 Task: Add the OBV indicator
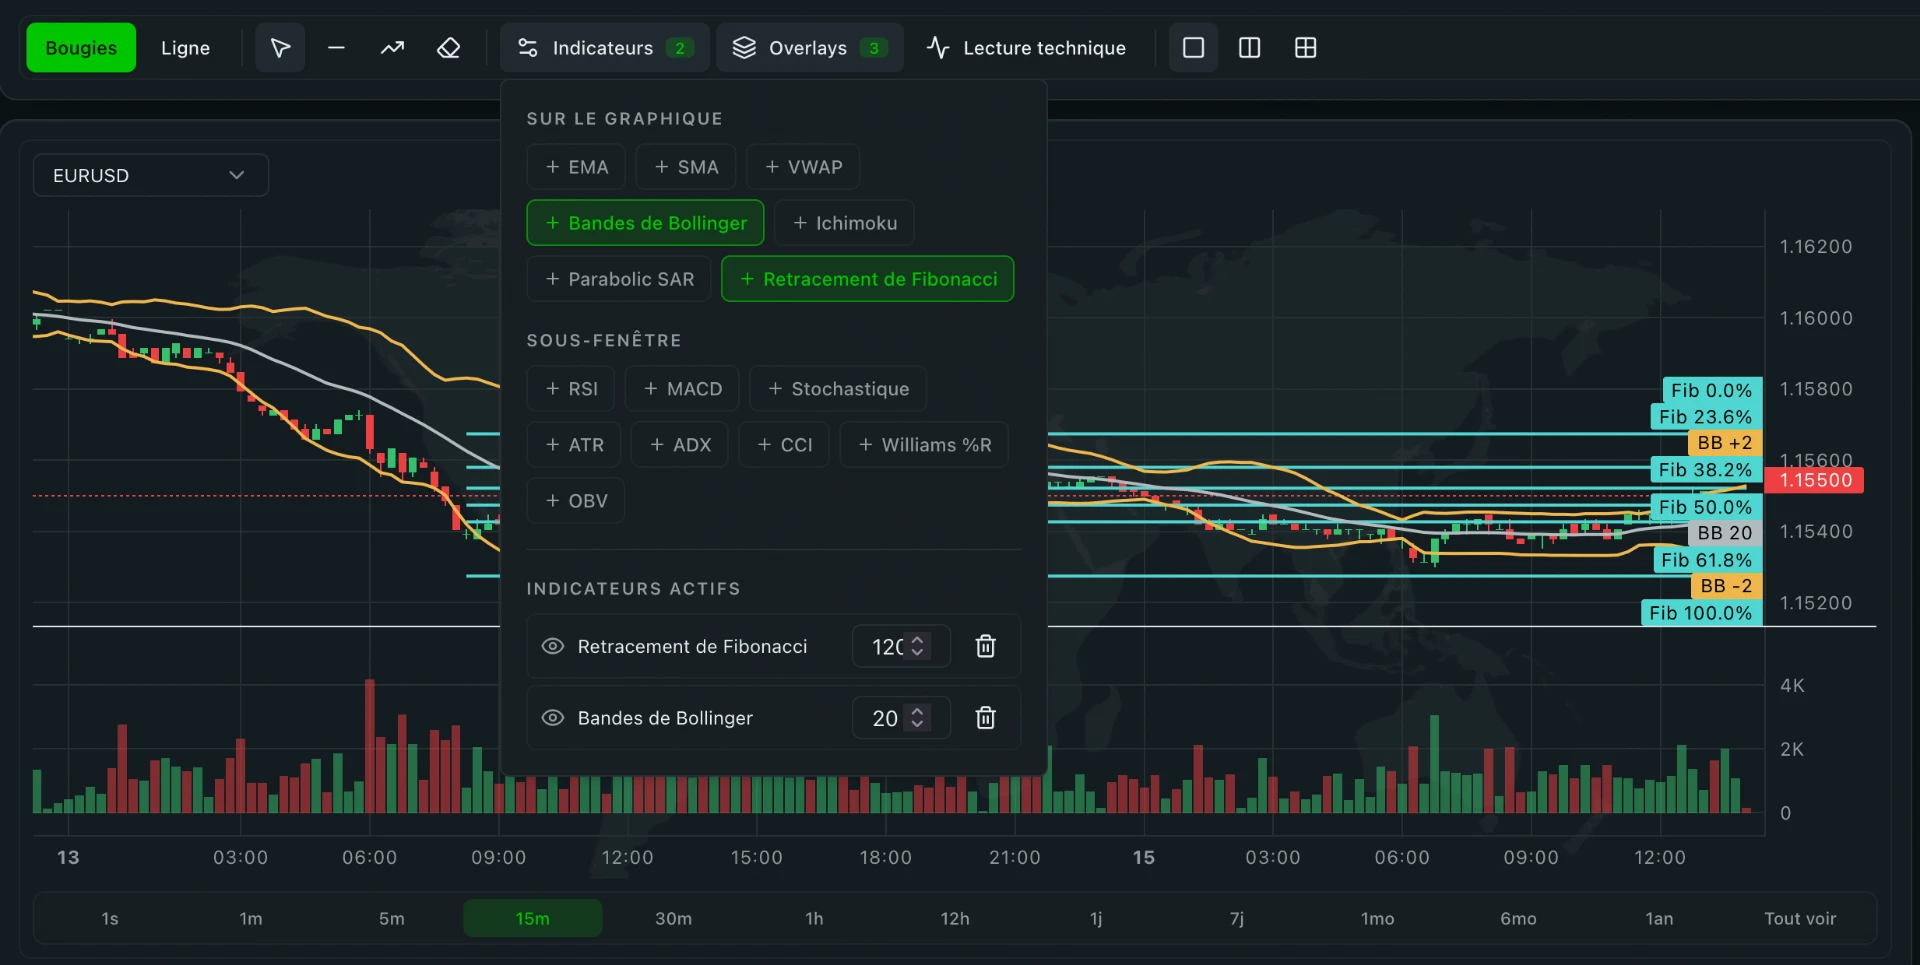click(576, 501)
